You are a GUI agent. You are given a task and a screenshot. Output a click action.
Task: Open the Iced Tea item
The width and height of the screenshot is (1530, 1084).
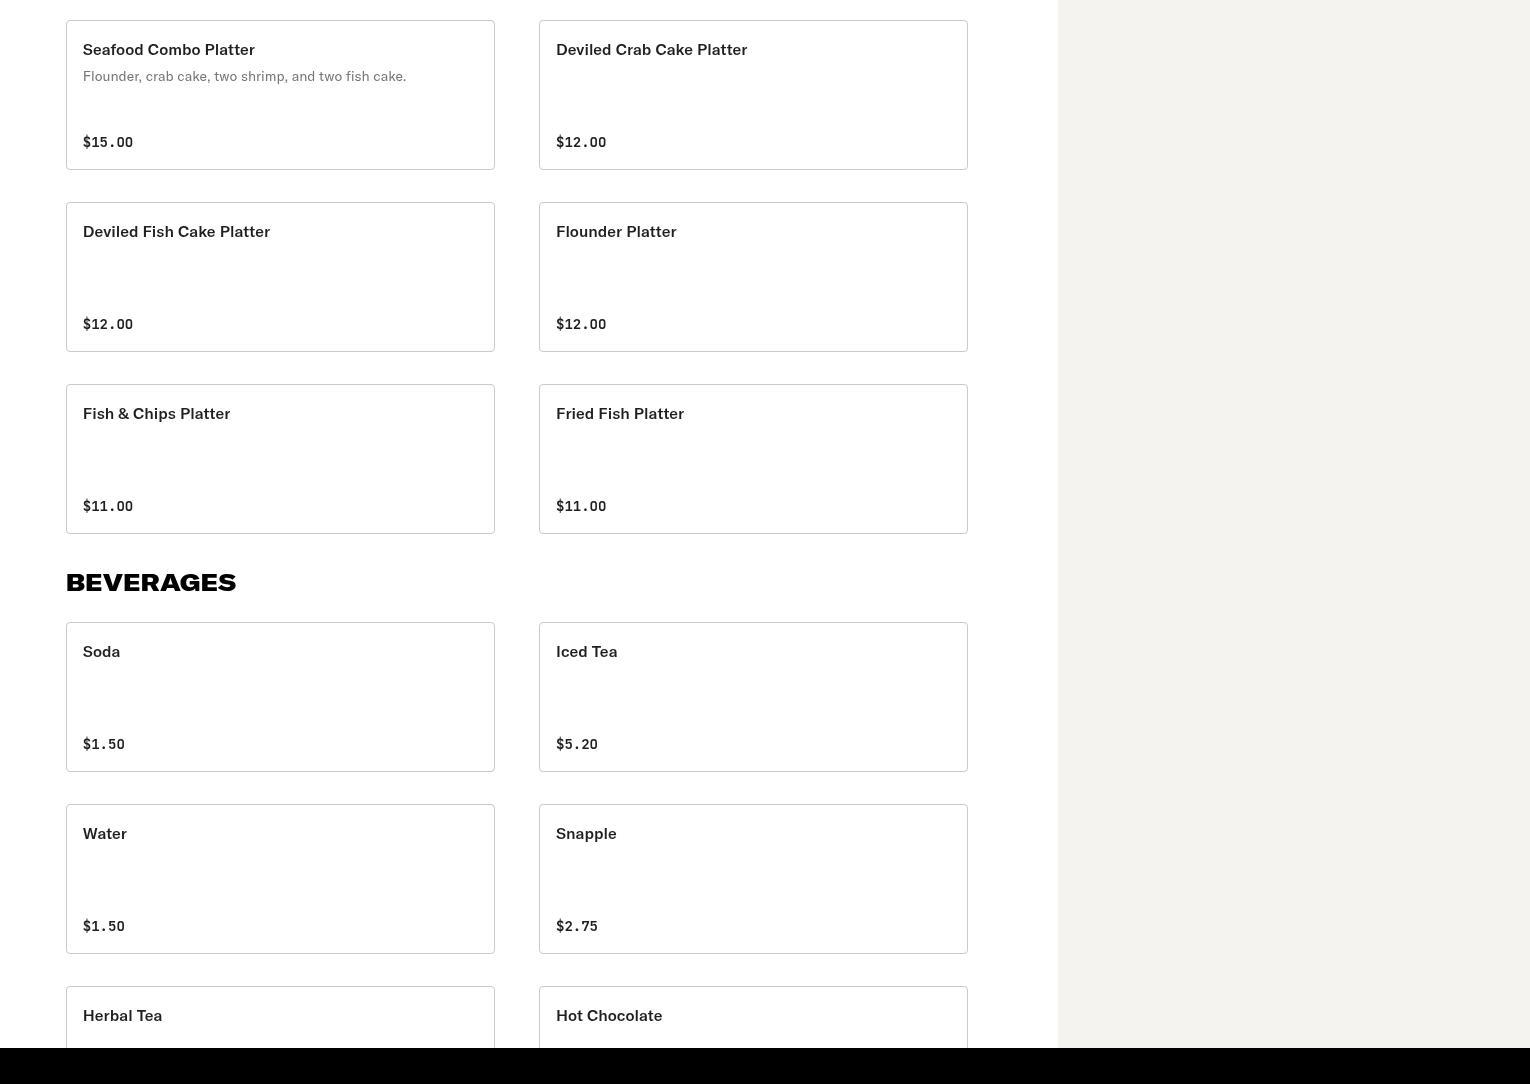click(x=753, y=697)
